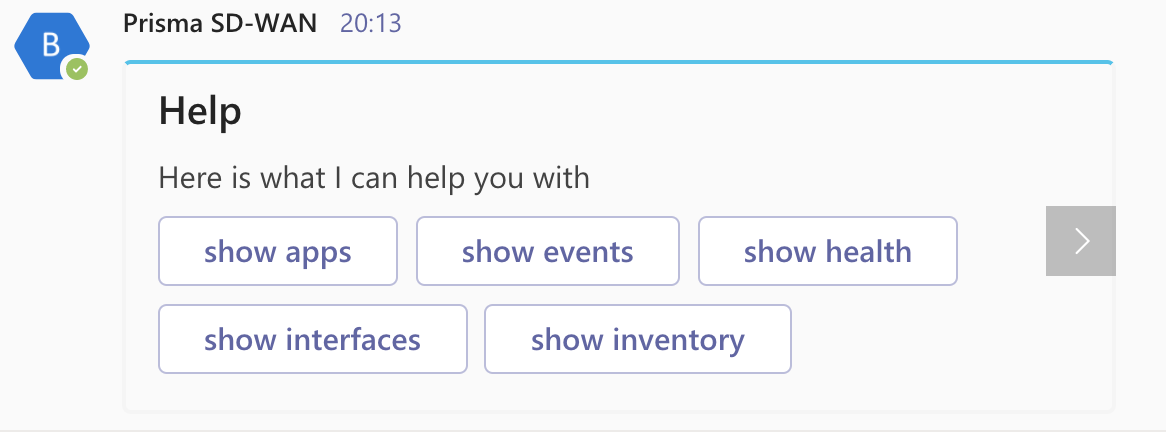1166x432 pixels.
Task: Click the 20:13 message timestamp
Action: pyautogui.click(x=370, y=23)
